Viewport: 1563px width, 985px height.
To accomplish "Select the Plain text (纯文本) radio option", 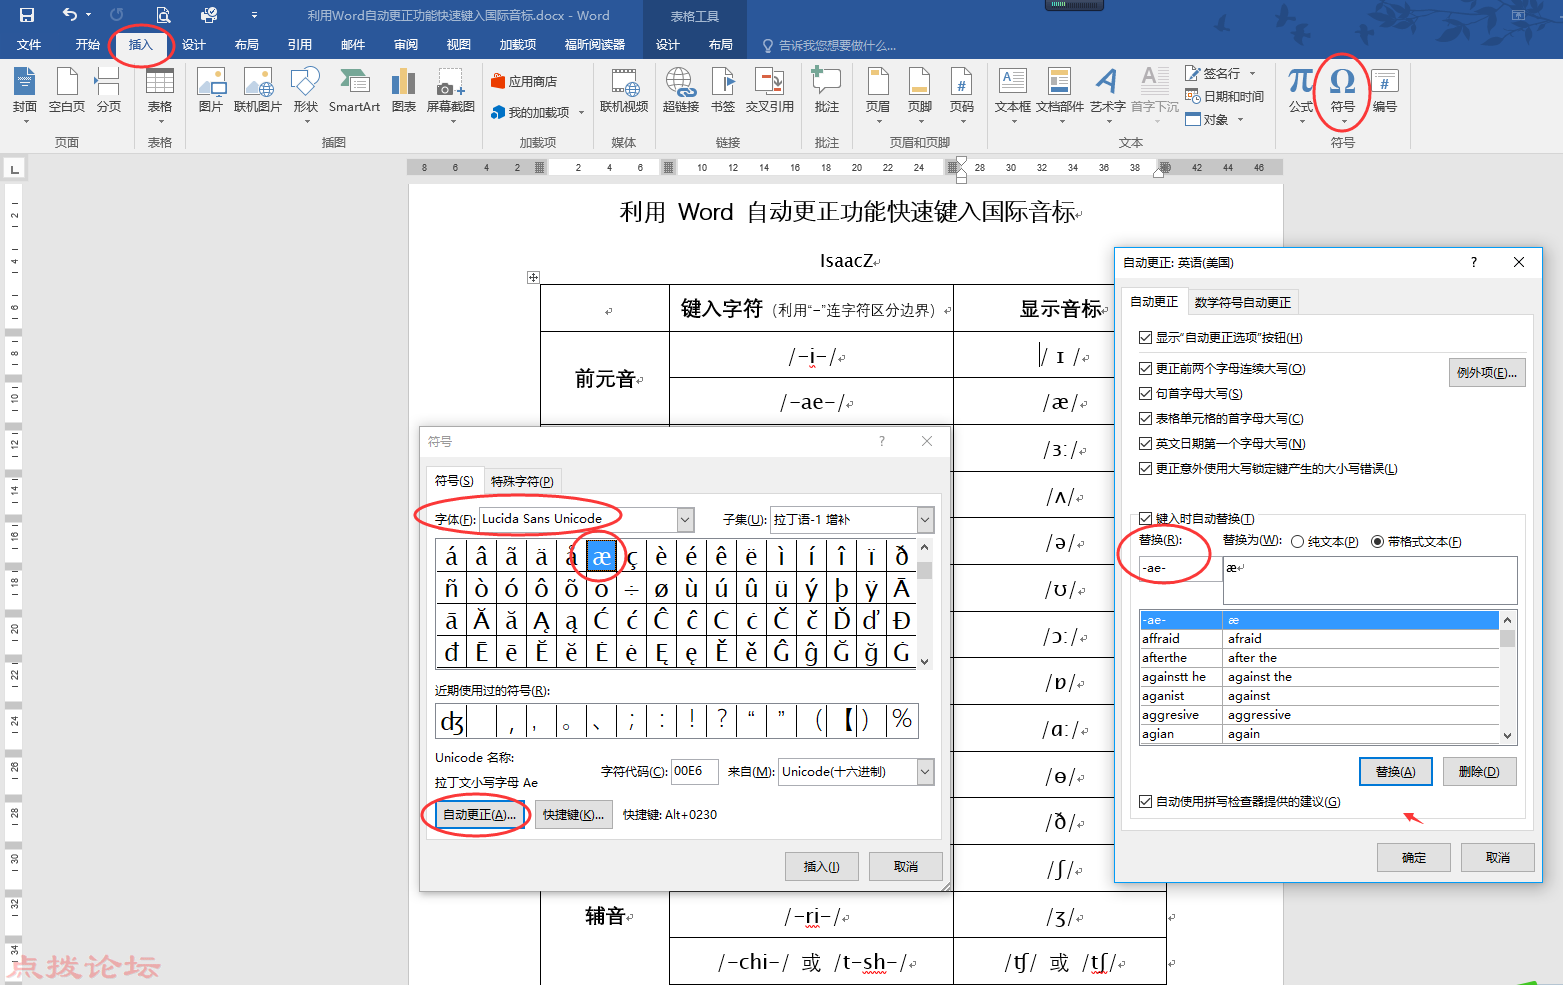I will pos(1298,542).
